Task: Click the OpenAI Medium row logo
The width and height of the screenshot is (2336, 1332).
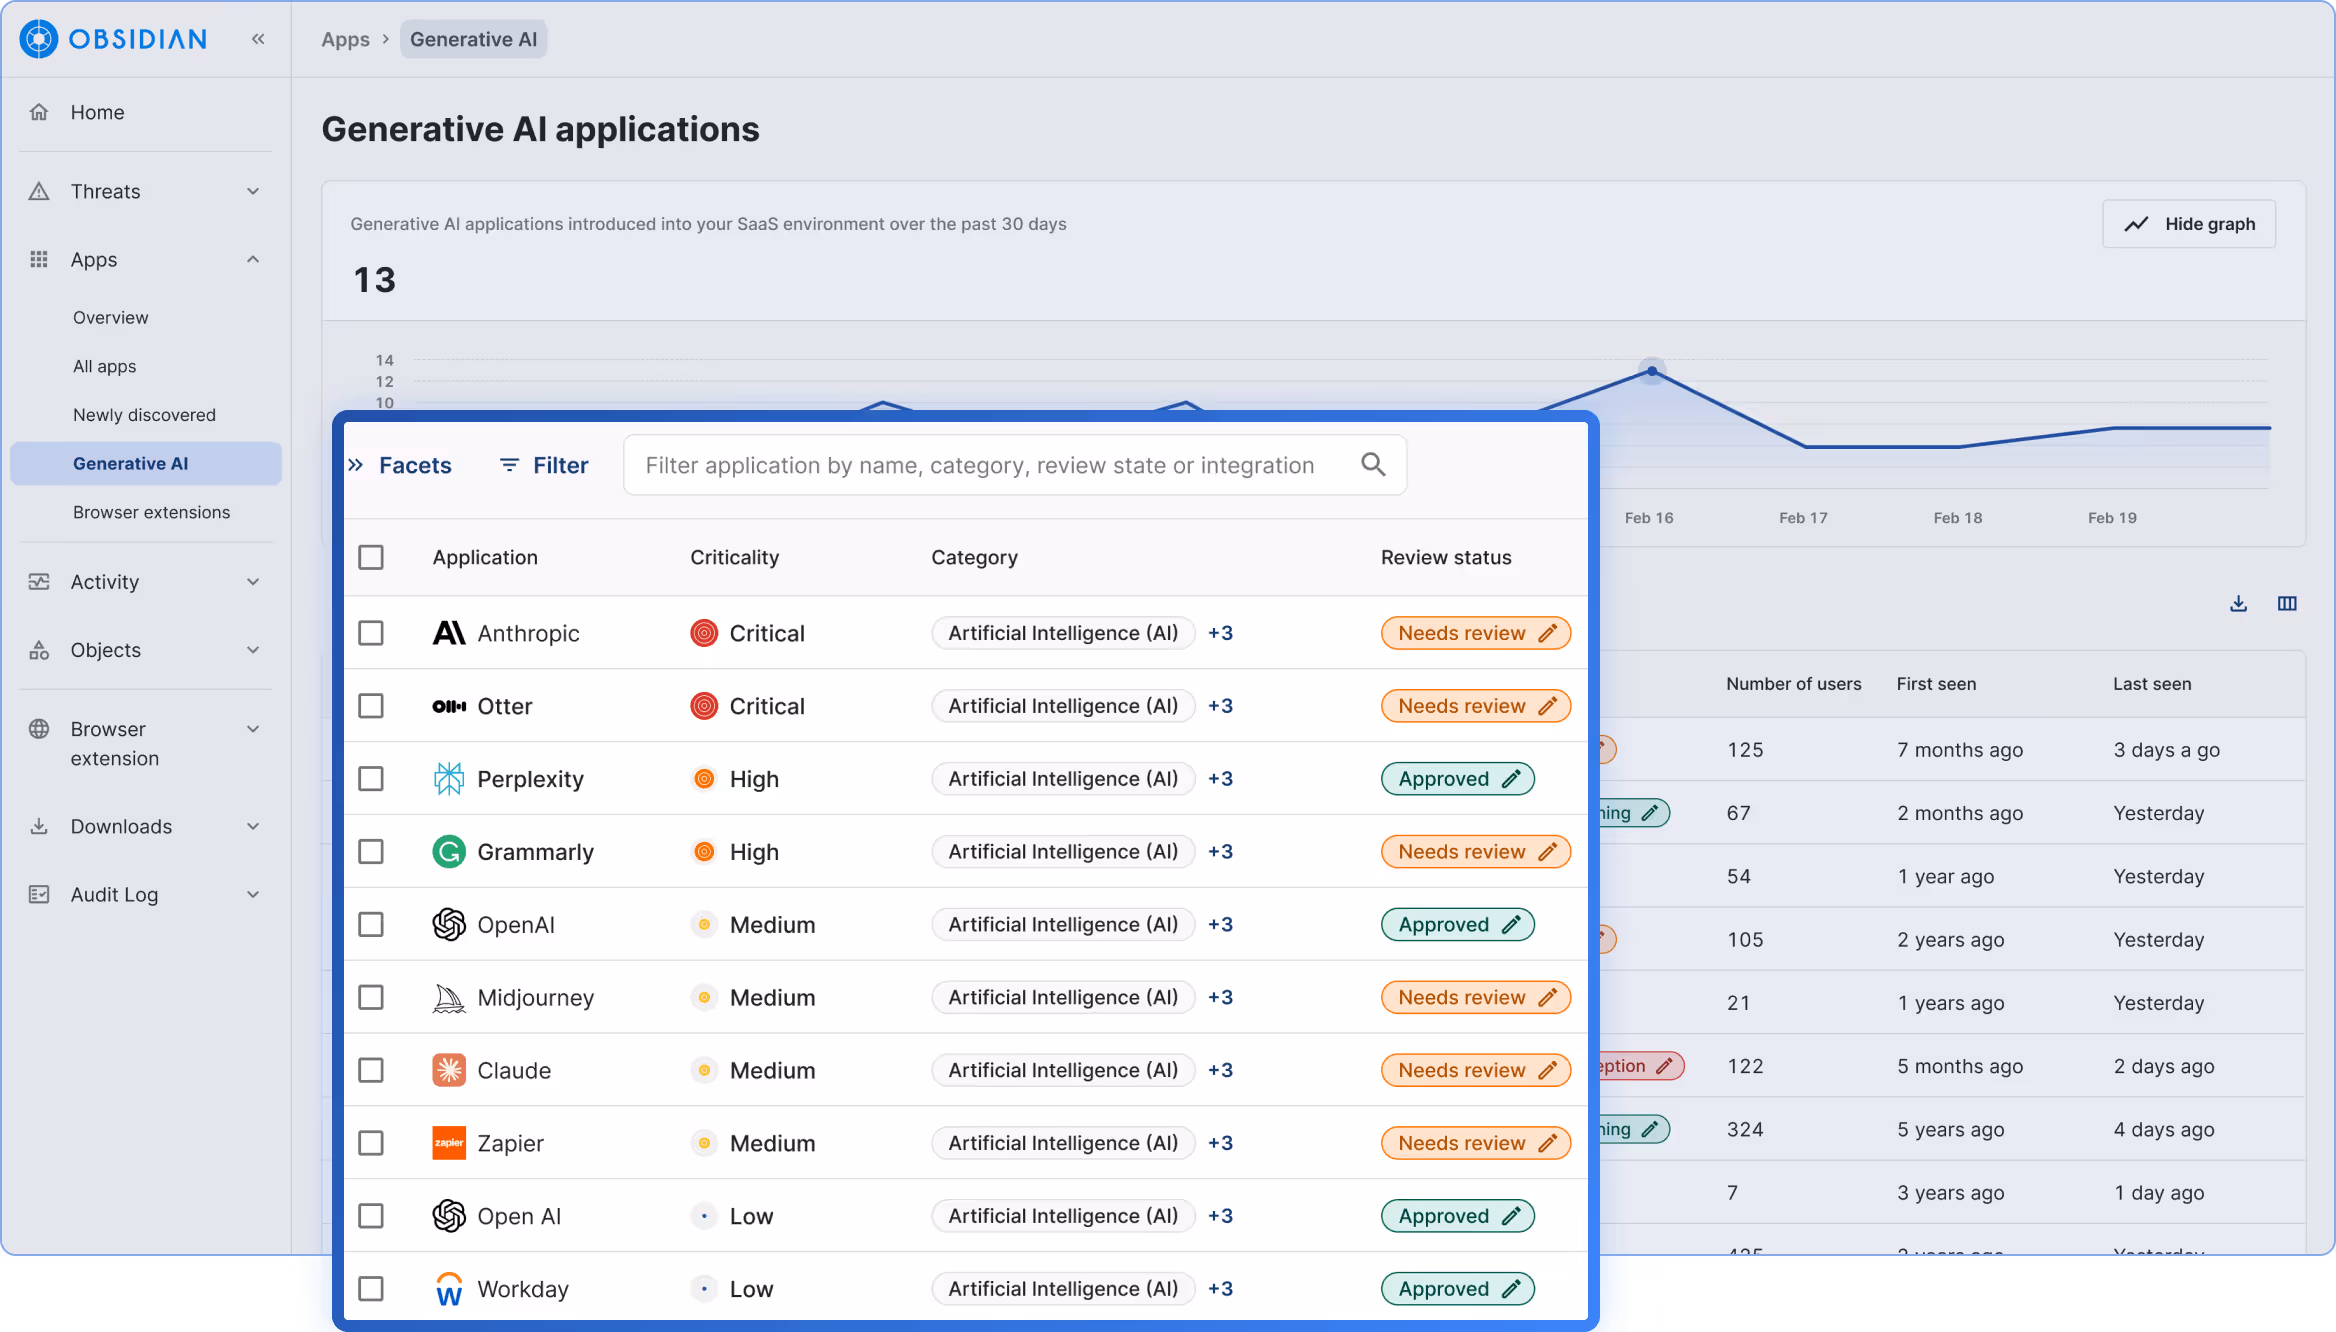Action: (449, 925)
